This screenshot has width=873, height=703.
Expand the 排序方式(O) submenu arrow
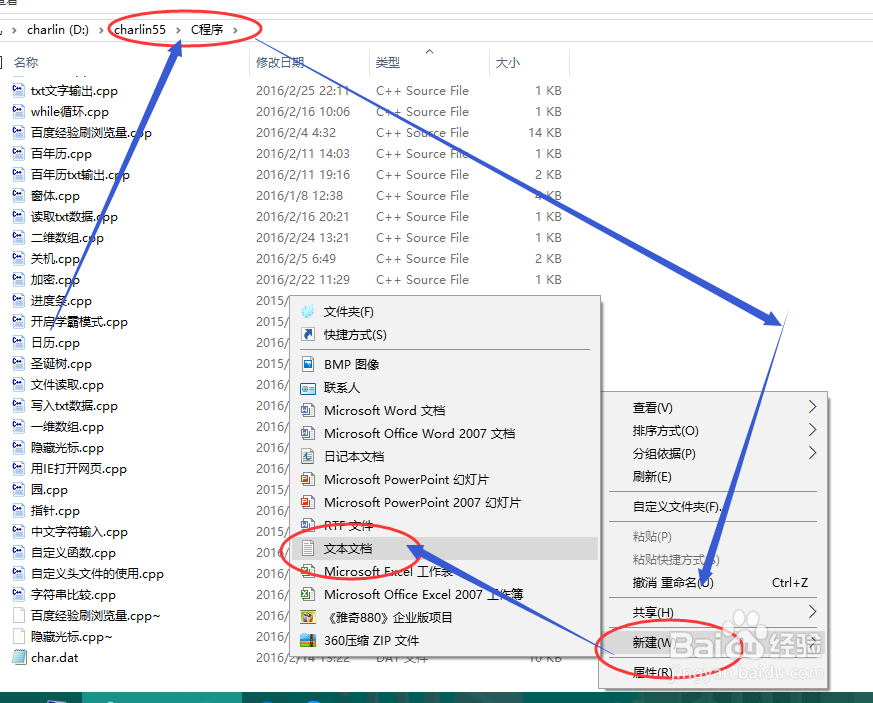812,430
